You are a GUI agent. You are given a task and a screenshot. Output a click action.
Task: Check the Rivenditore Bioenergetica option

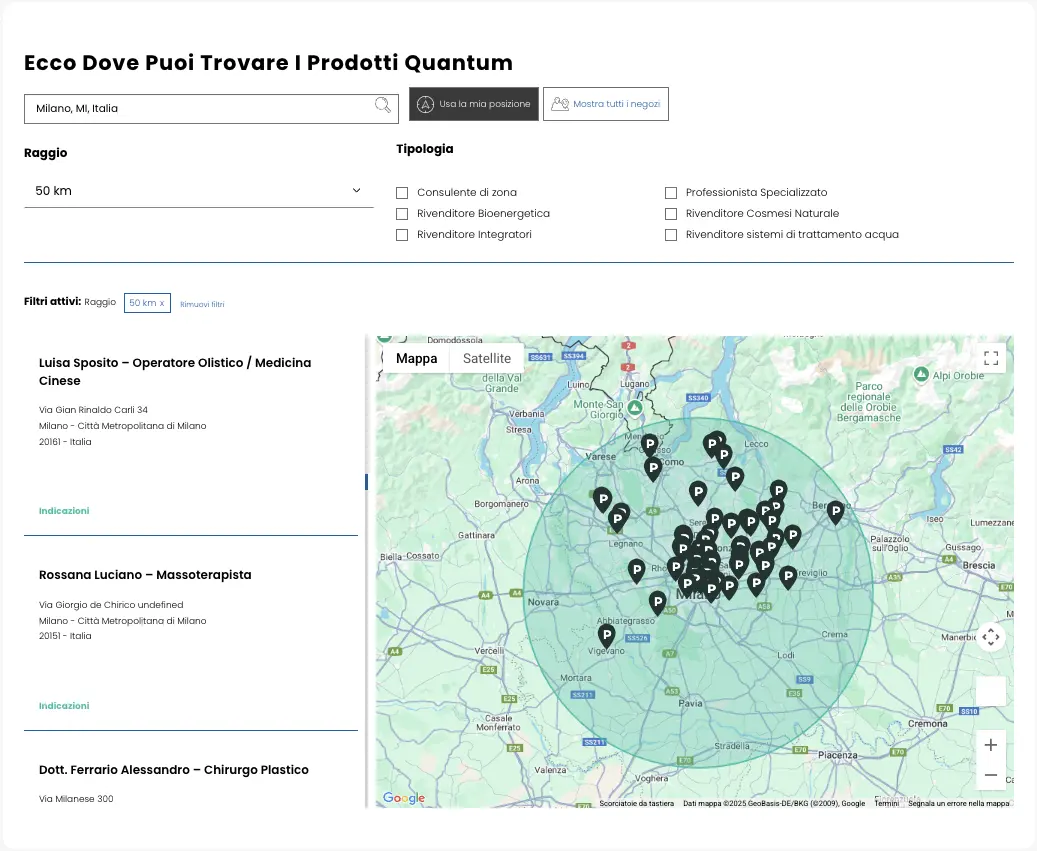pyautogui.click(x=402, y=214)
